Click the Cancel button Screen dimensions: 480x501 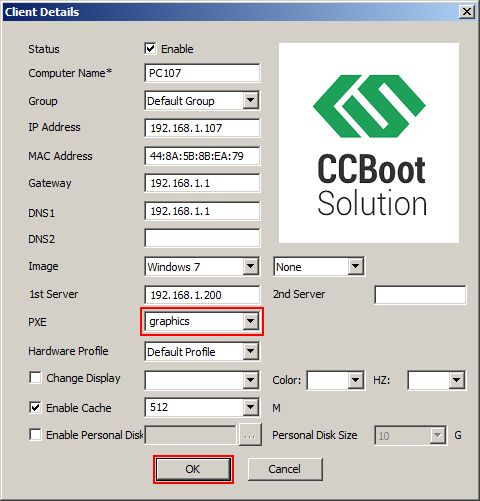point(285,469)
